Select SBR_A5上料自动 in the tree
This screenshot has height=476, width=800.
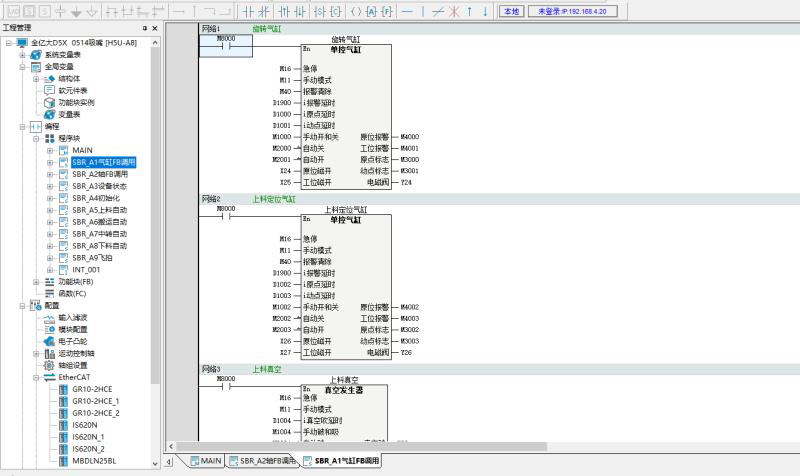click(x=99, y=210)
